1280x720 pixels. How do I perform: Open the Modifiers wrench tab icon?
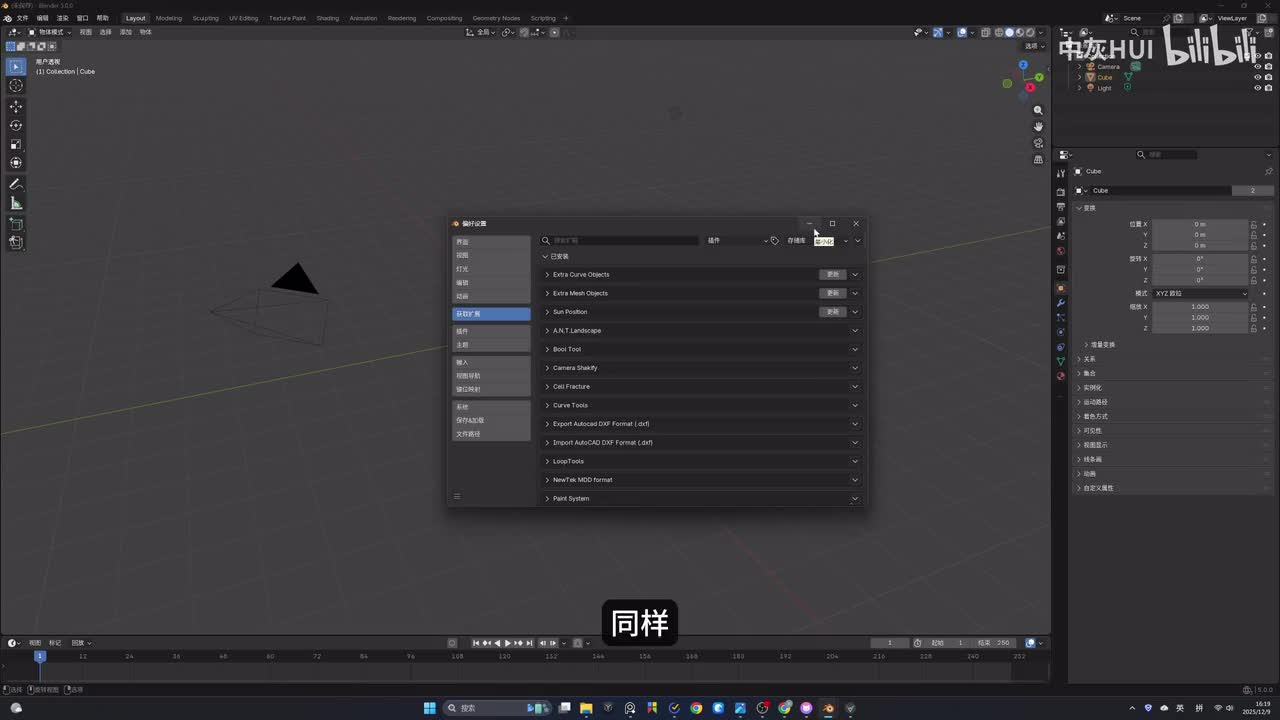[1061, 303]
